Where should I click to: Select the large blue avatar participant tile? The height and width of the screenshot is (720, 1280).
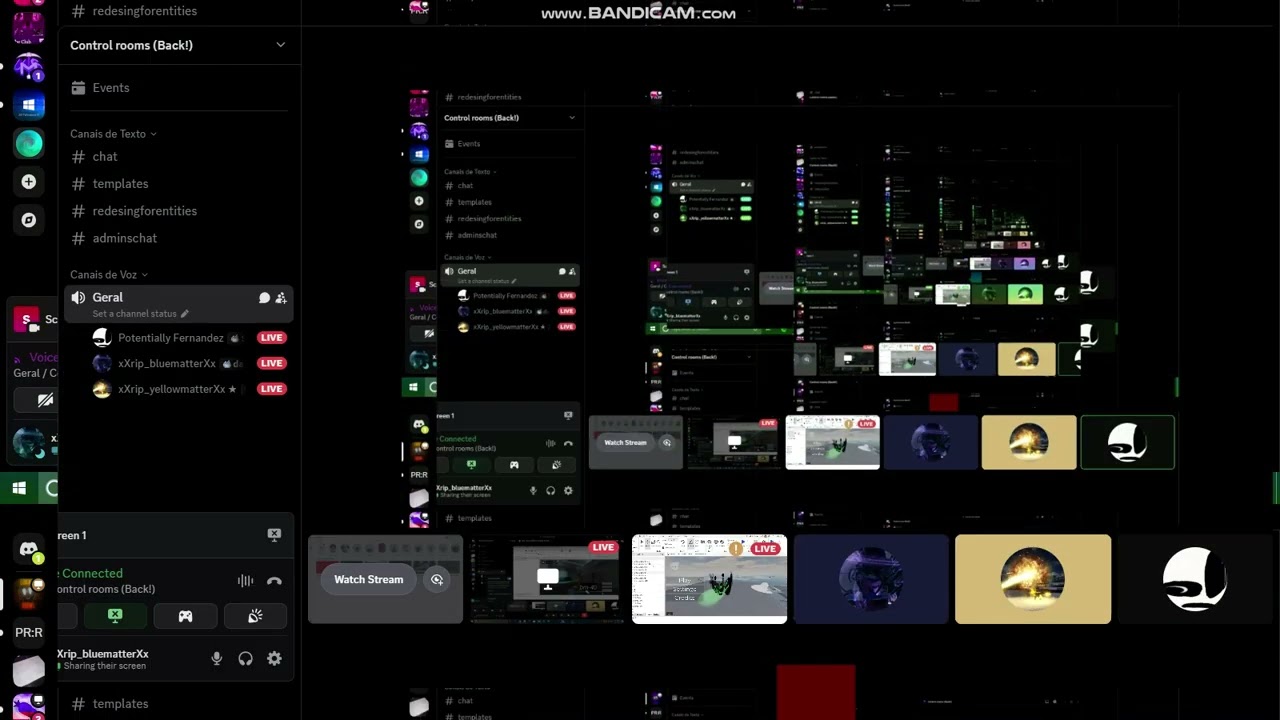tap(871, 579)
